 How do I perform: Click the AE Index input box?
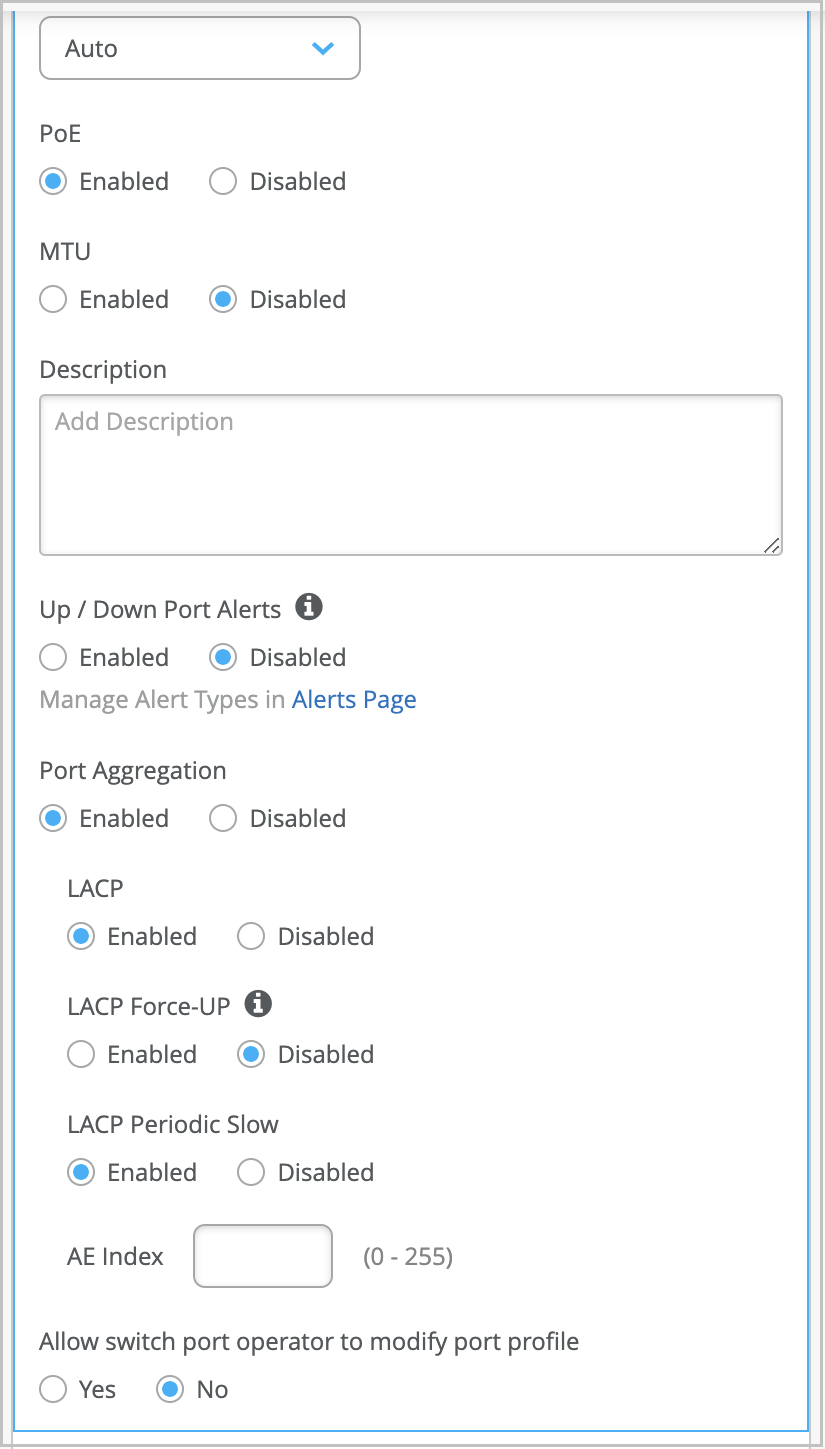click(x=262, y=1256)
